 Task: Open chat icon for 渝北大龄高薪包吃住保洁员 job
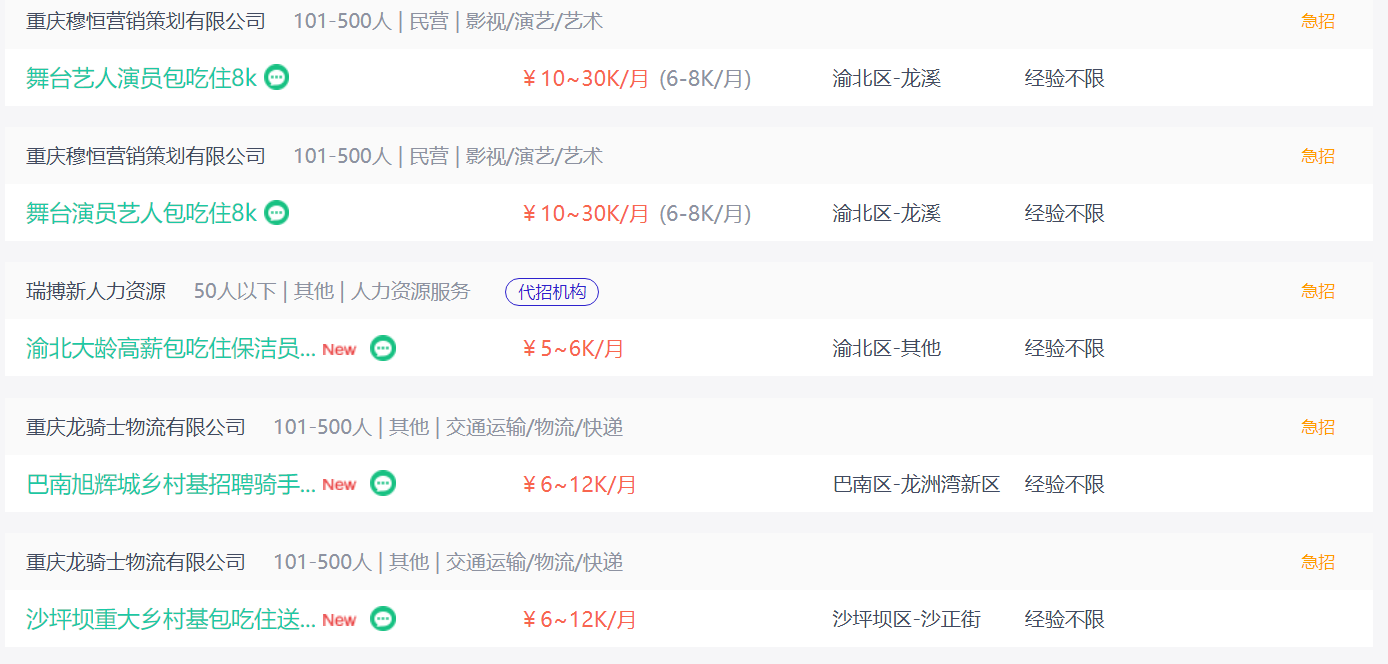click(x=383, y=348)
